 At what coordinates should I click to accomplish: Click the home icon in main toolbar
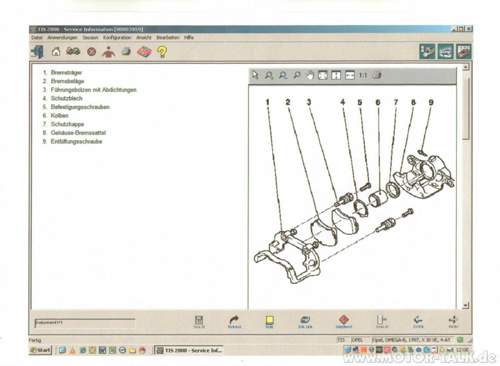tap(56, 52)
